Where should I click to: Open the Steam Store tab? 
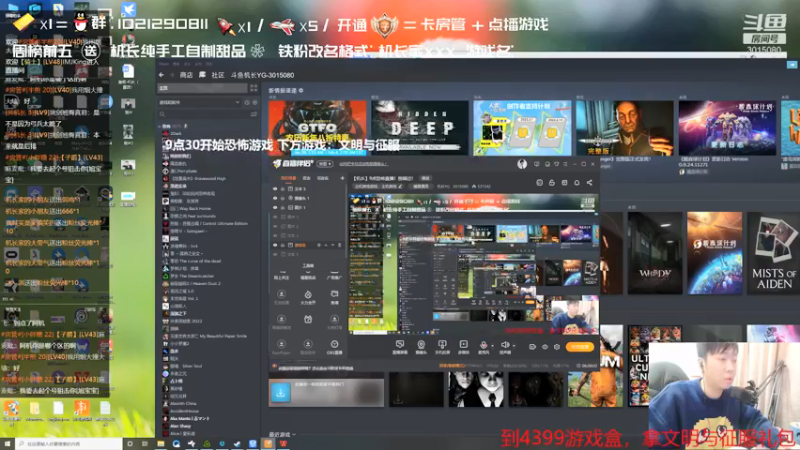tap(186, 75)
